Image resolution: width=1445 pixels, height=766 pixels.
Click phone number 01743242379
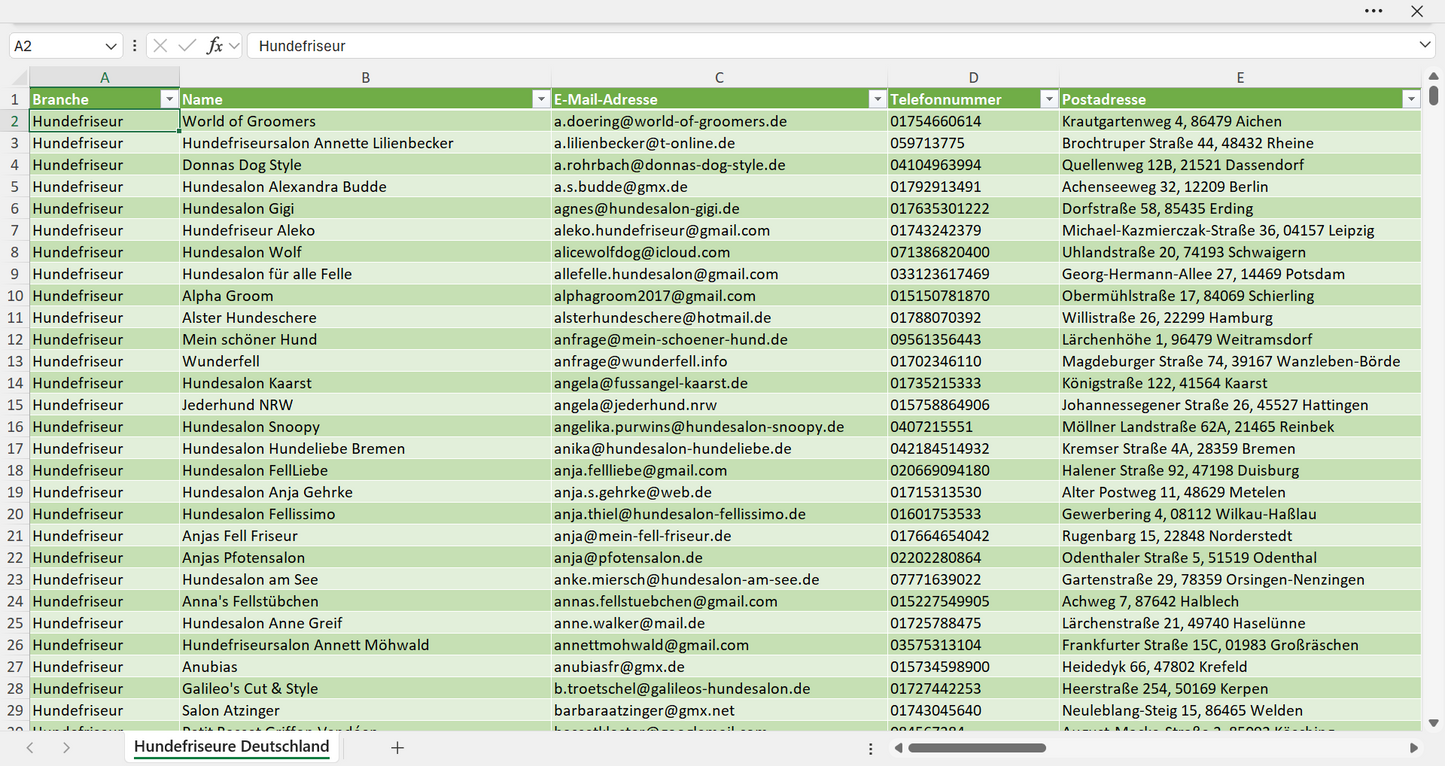[974, 230]
